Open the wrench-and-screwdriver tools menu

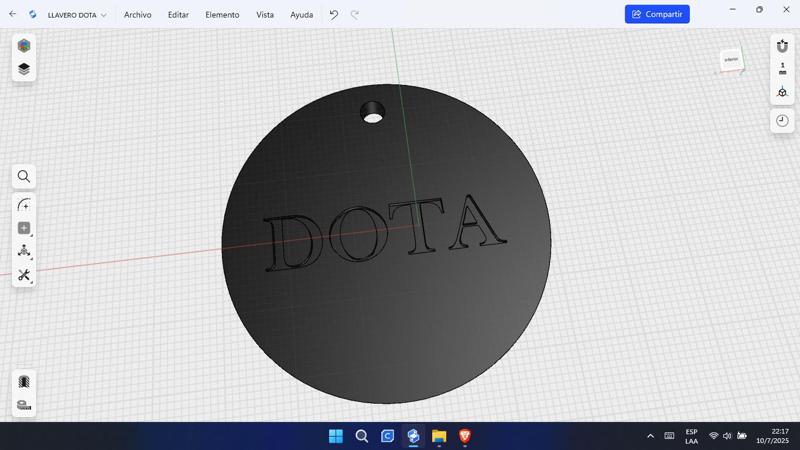[24, 275]
